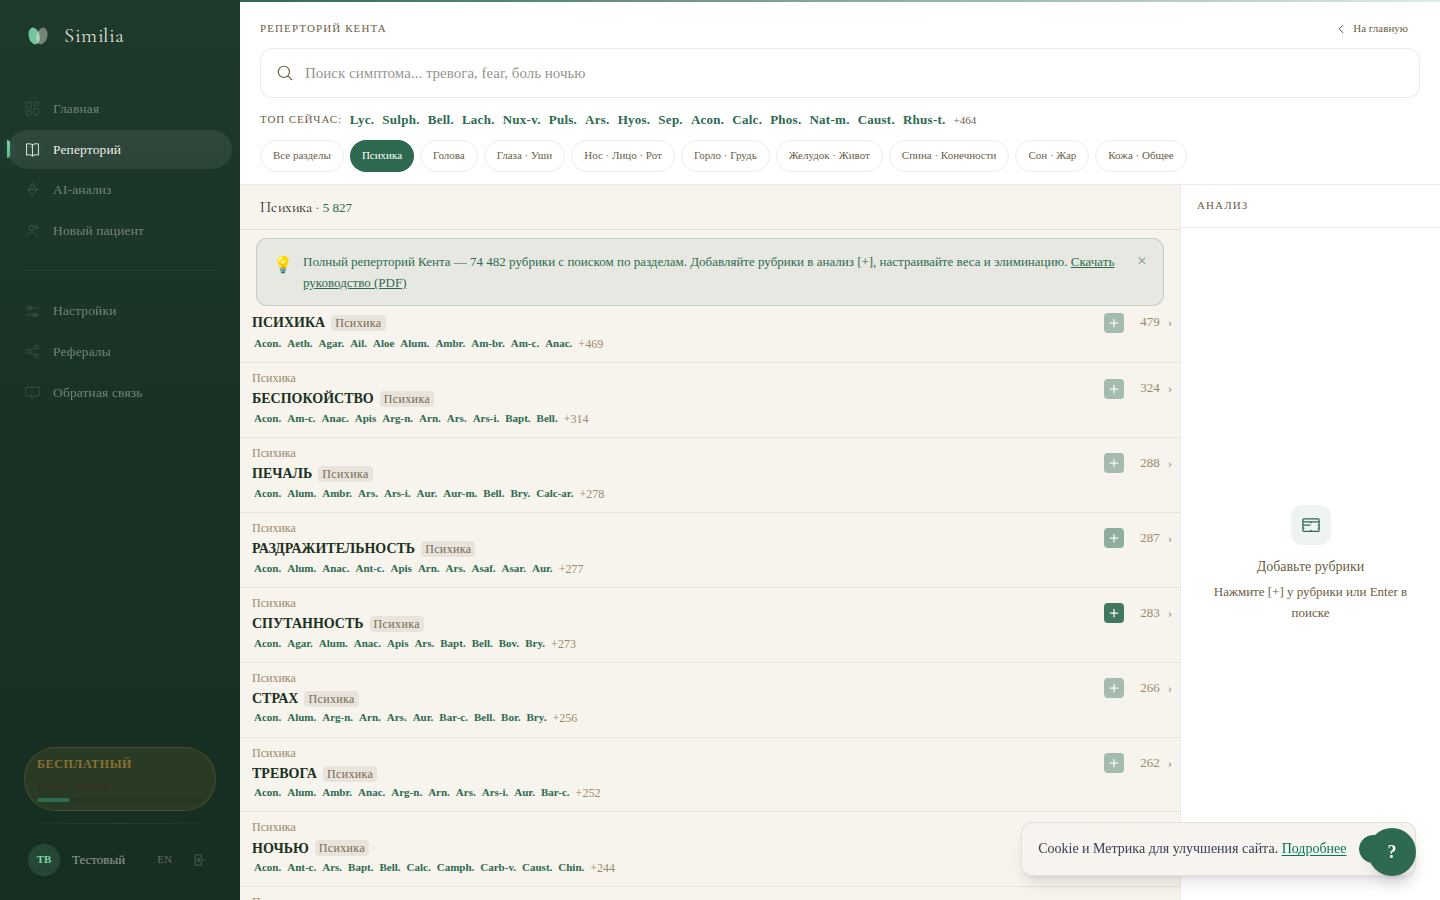Go back via На главную link
Viewport: 1440px width, 900px height.
click(1373, 29)
